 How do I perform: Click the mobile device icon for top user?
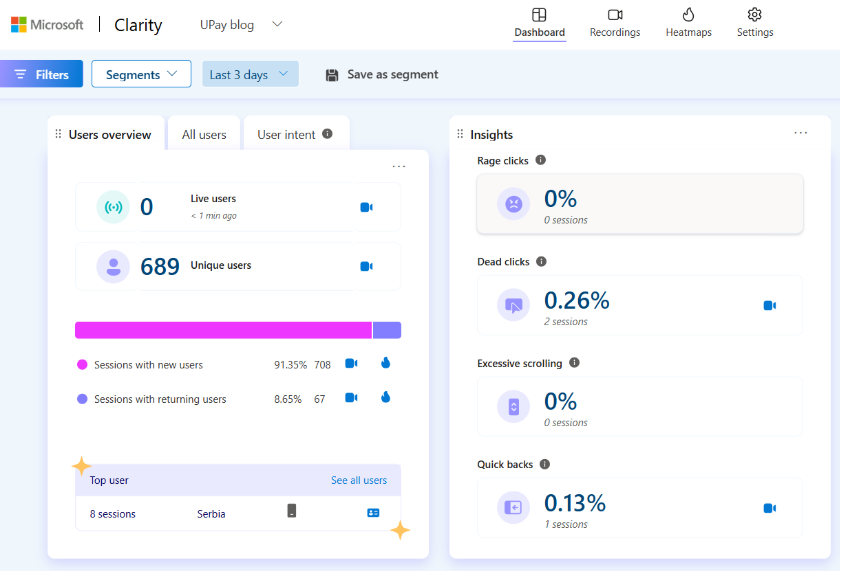292,511
